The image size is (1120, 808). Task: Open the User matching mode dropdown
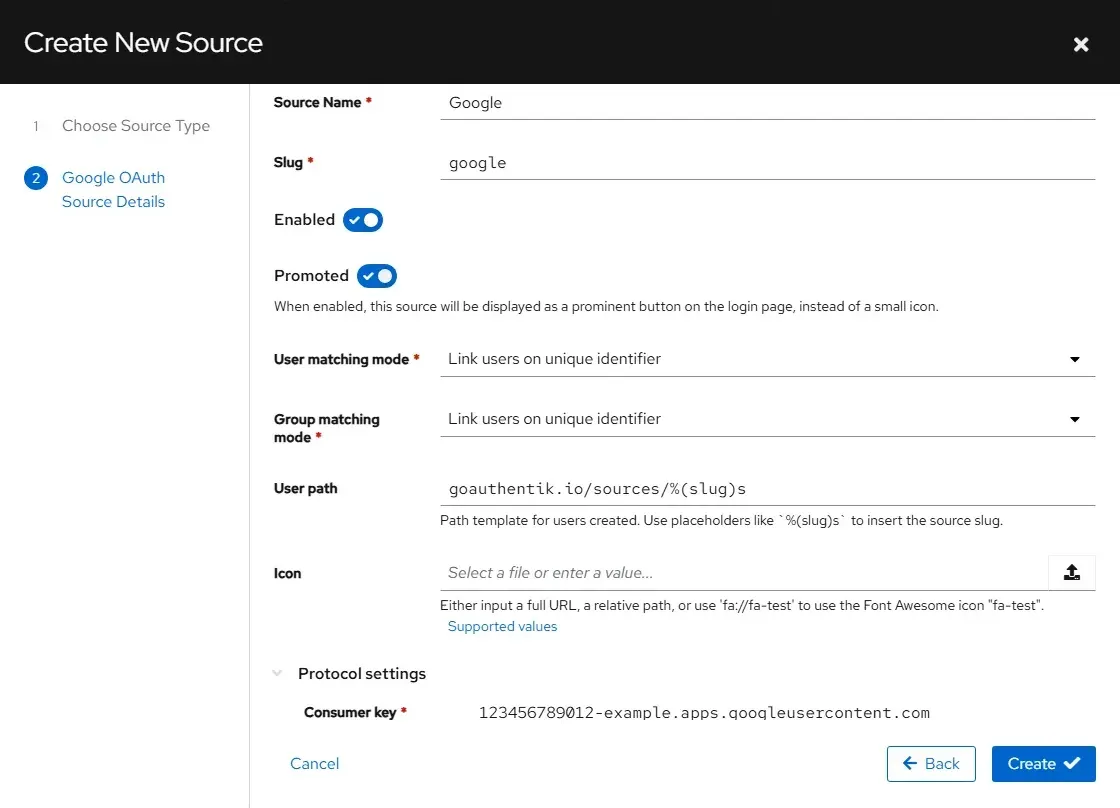coord(767,359)
